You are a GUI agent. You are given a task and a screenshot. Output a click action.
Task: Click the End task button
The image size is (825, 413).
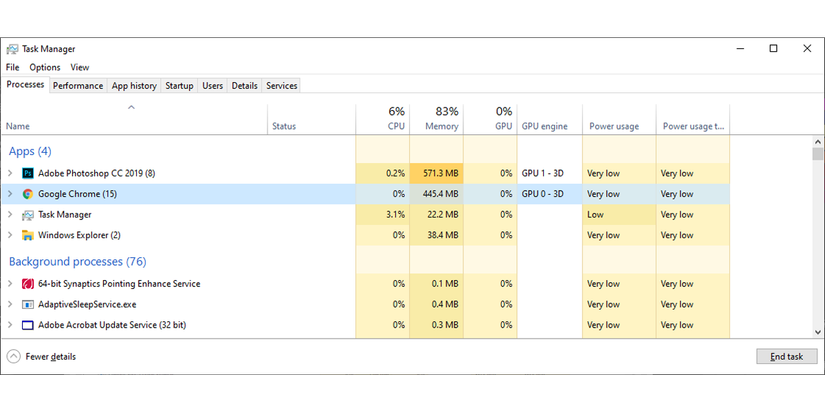point(787,357)
